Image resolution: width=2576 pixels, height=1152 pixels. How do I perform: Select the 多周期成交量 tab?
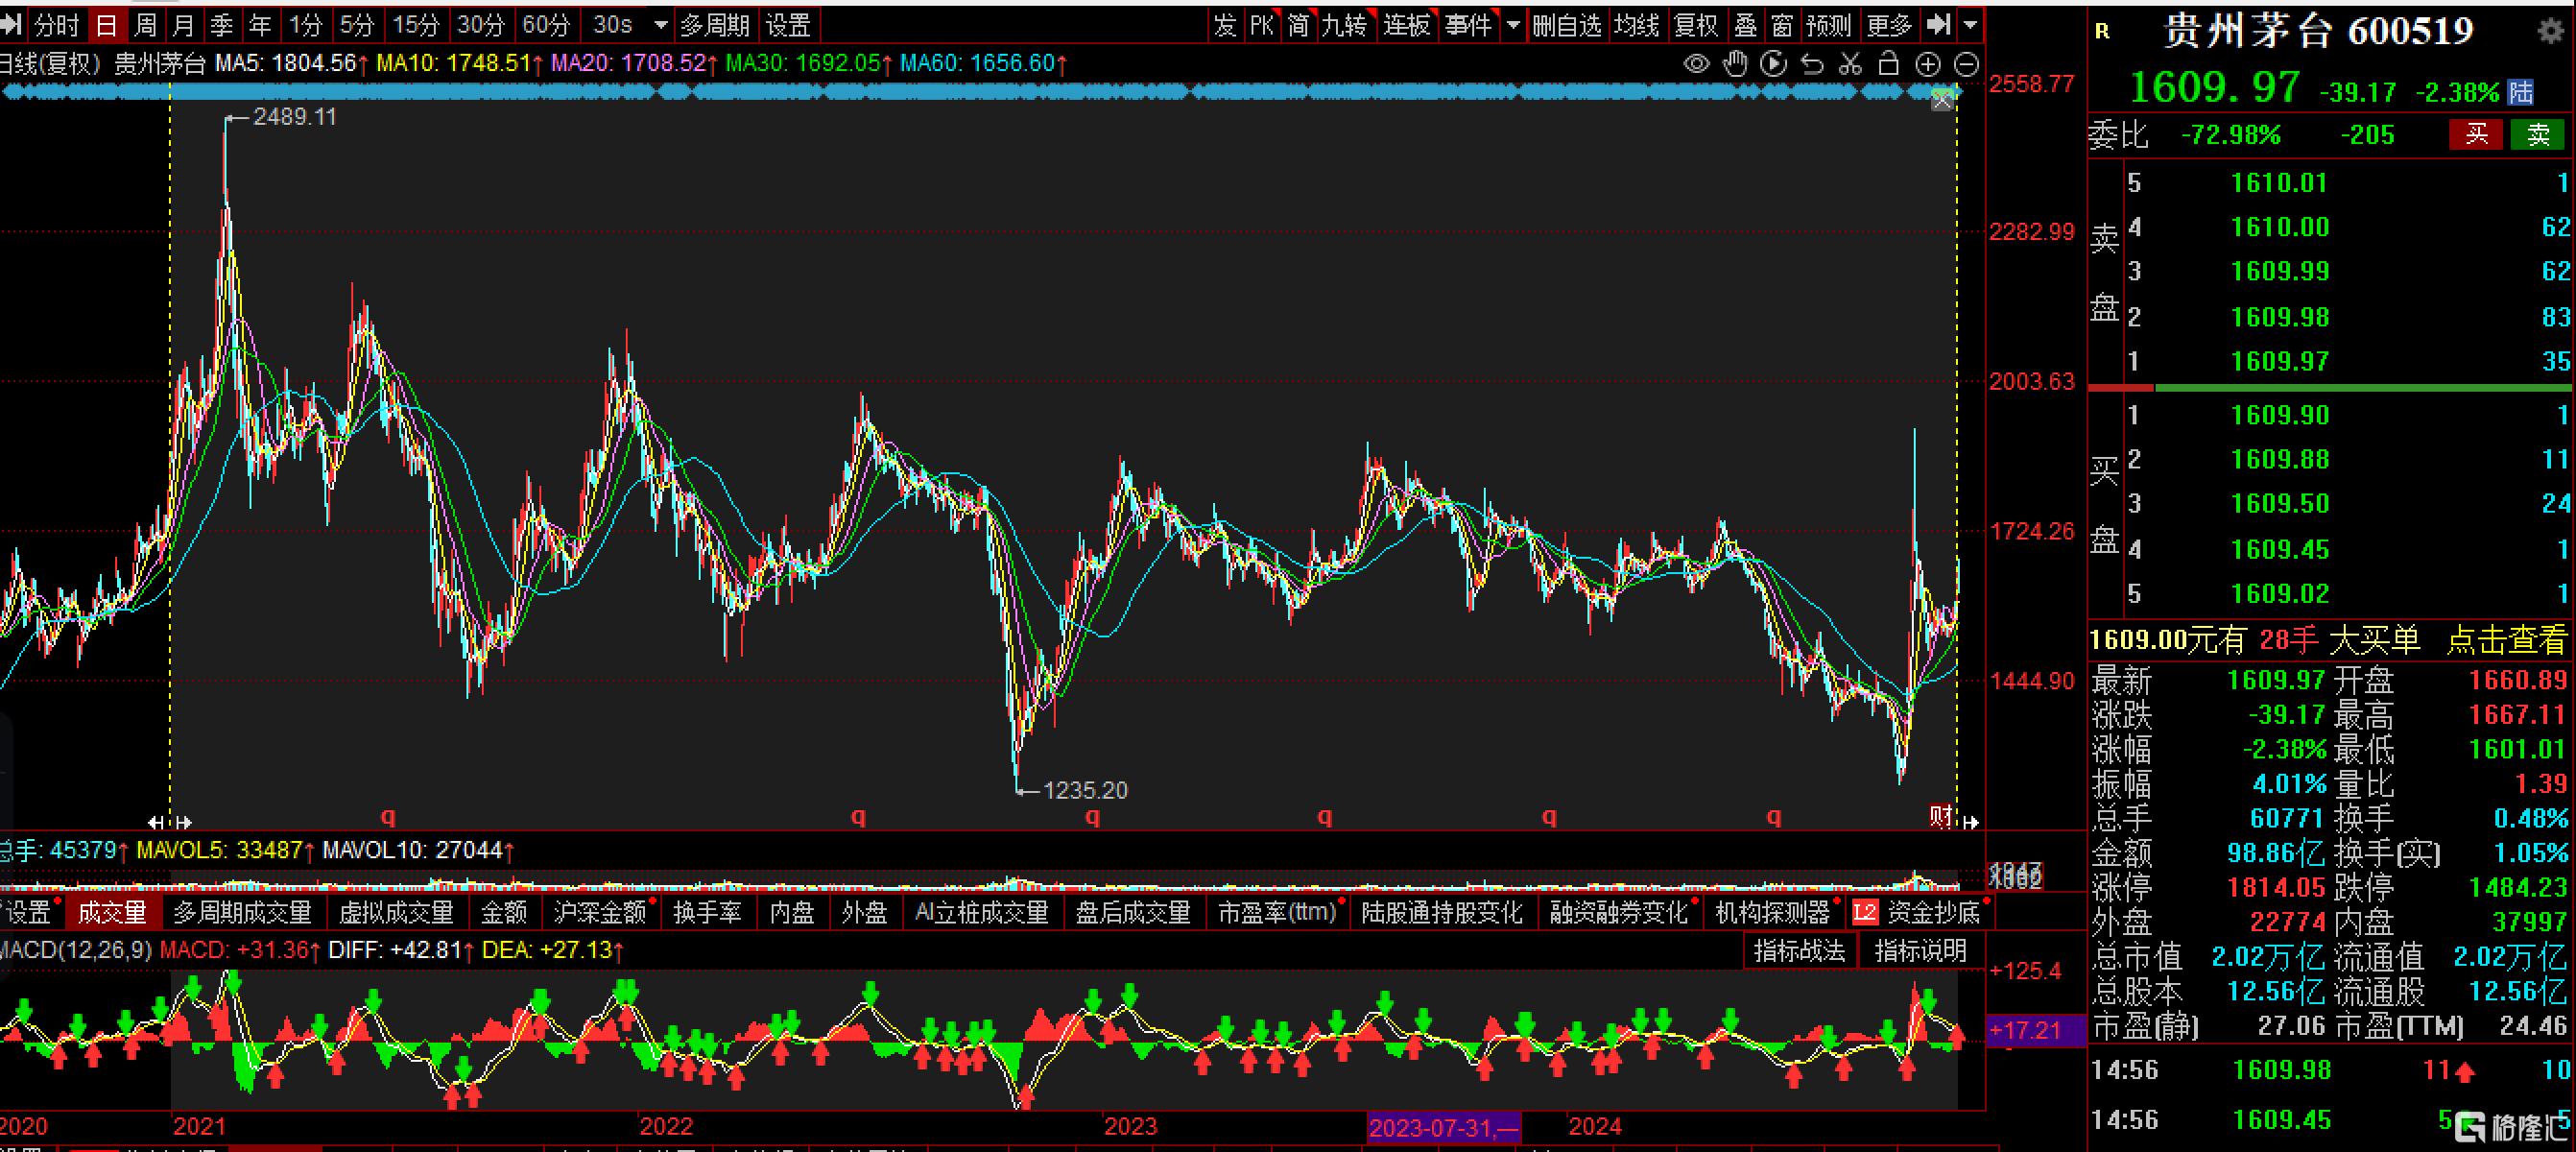pos(242,912)
